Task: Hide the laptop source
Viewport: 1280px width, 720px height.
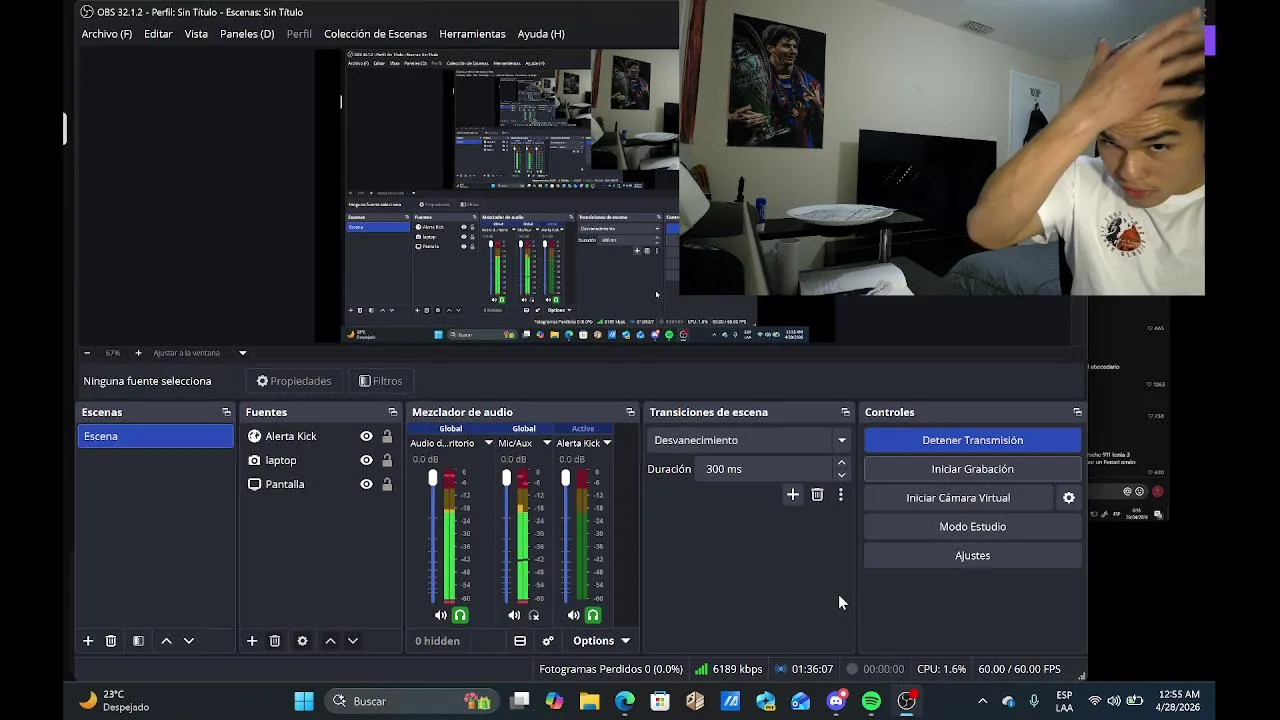Action: tap(366, 460)
